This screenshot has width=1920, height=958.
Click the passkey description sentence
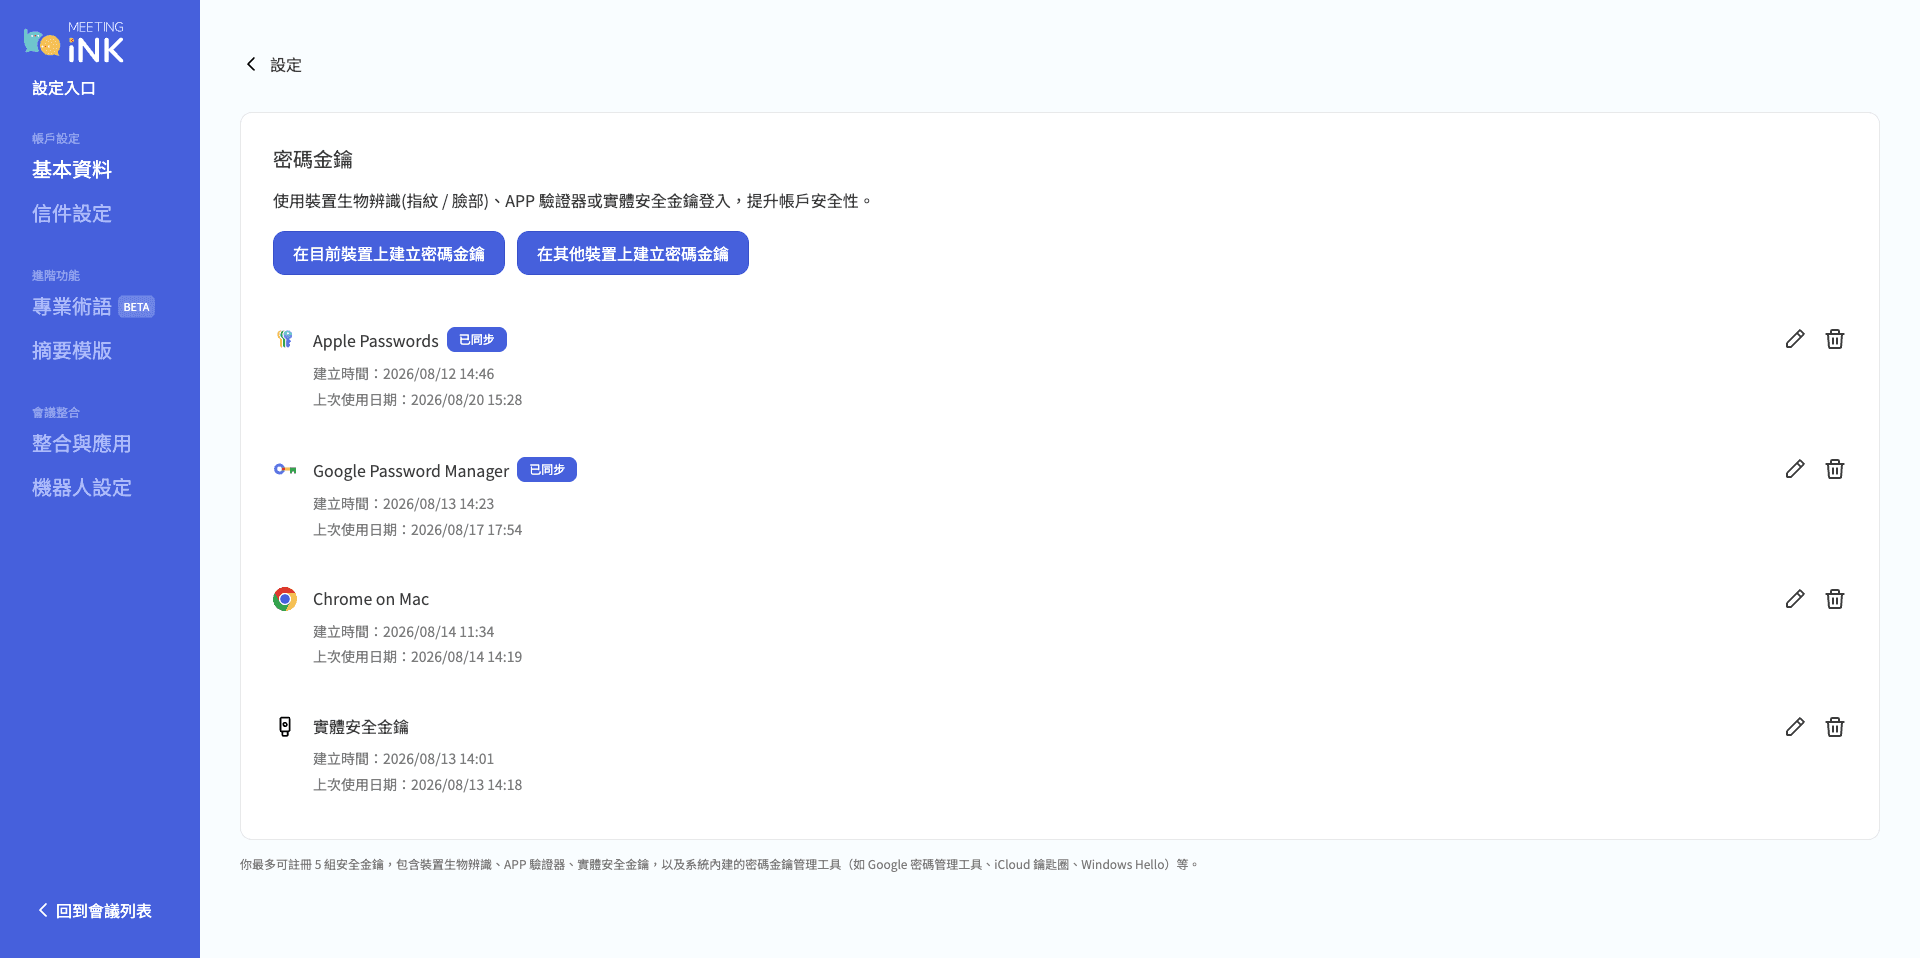(x=573, y=201)
